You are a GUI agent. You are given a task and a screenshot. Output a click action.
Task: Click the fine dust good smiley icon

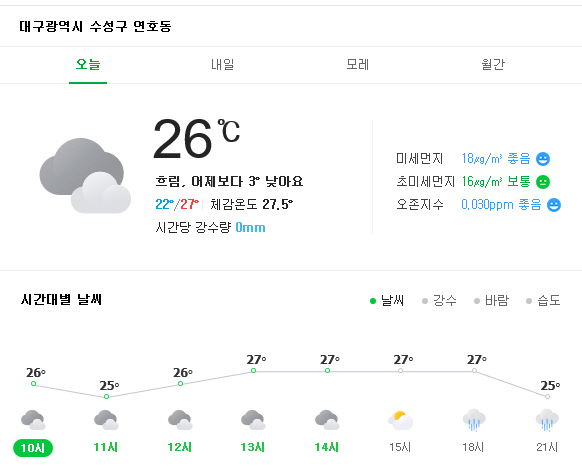(x=543, y=159)
